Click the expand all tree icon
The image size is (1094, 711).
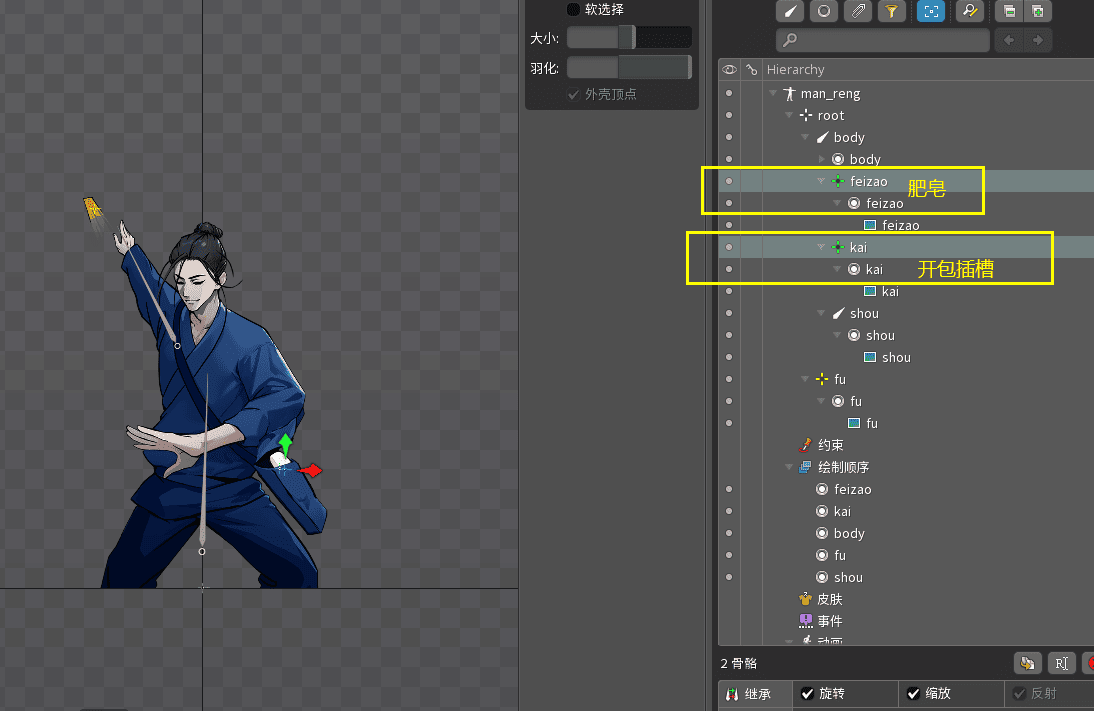(x=1037, y=11)
